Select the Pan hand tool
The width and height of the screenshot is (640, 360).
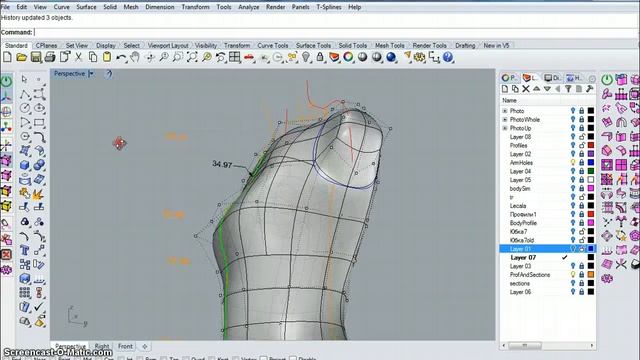(135, 57)
